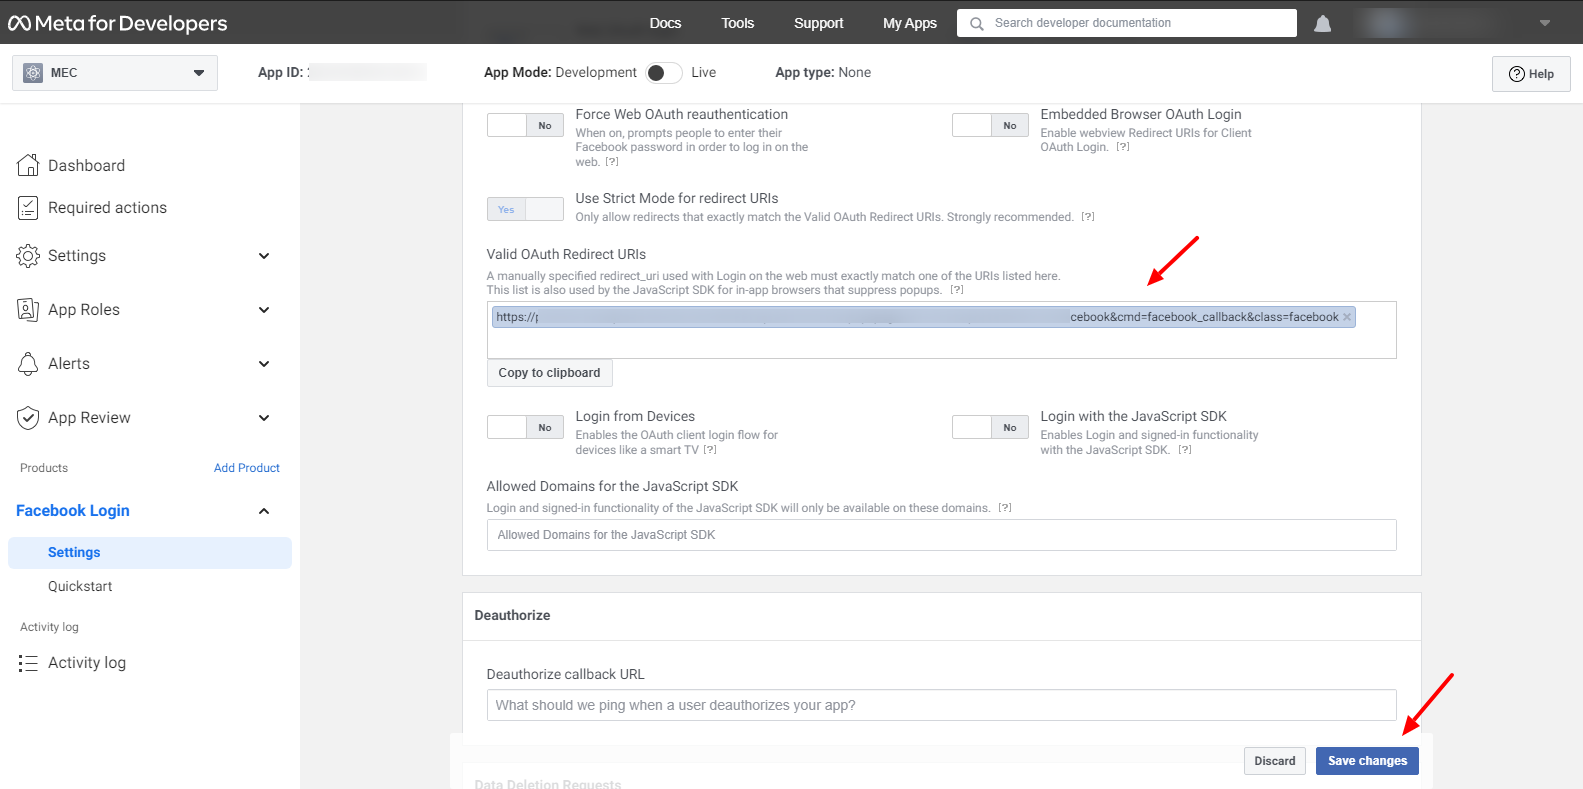Image resolution: width=1583 pixels, height=789 pixels.
Task: Click the Valid OAuth Redirect URIs input box
Action: point(942,330)
